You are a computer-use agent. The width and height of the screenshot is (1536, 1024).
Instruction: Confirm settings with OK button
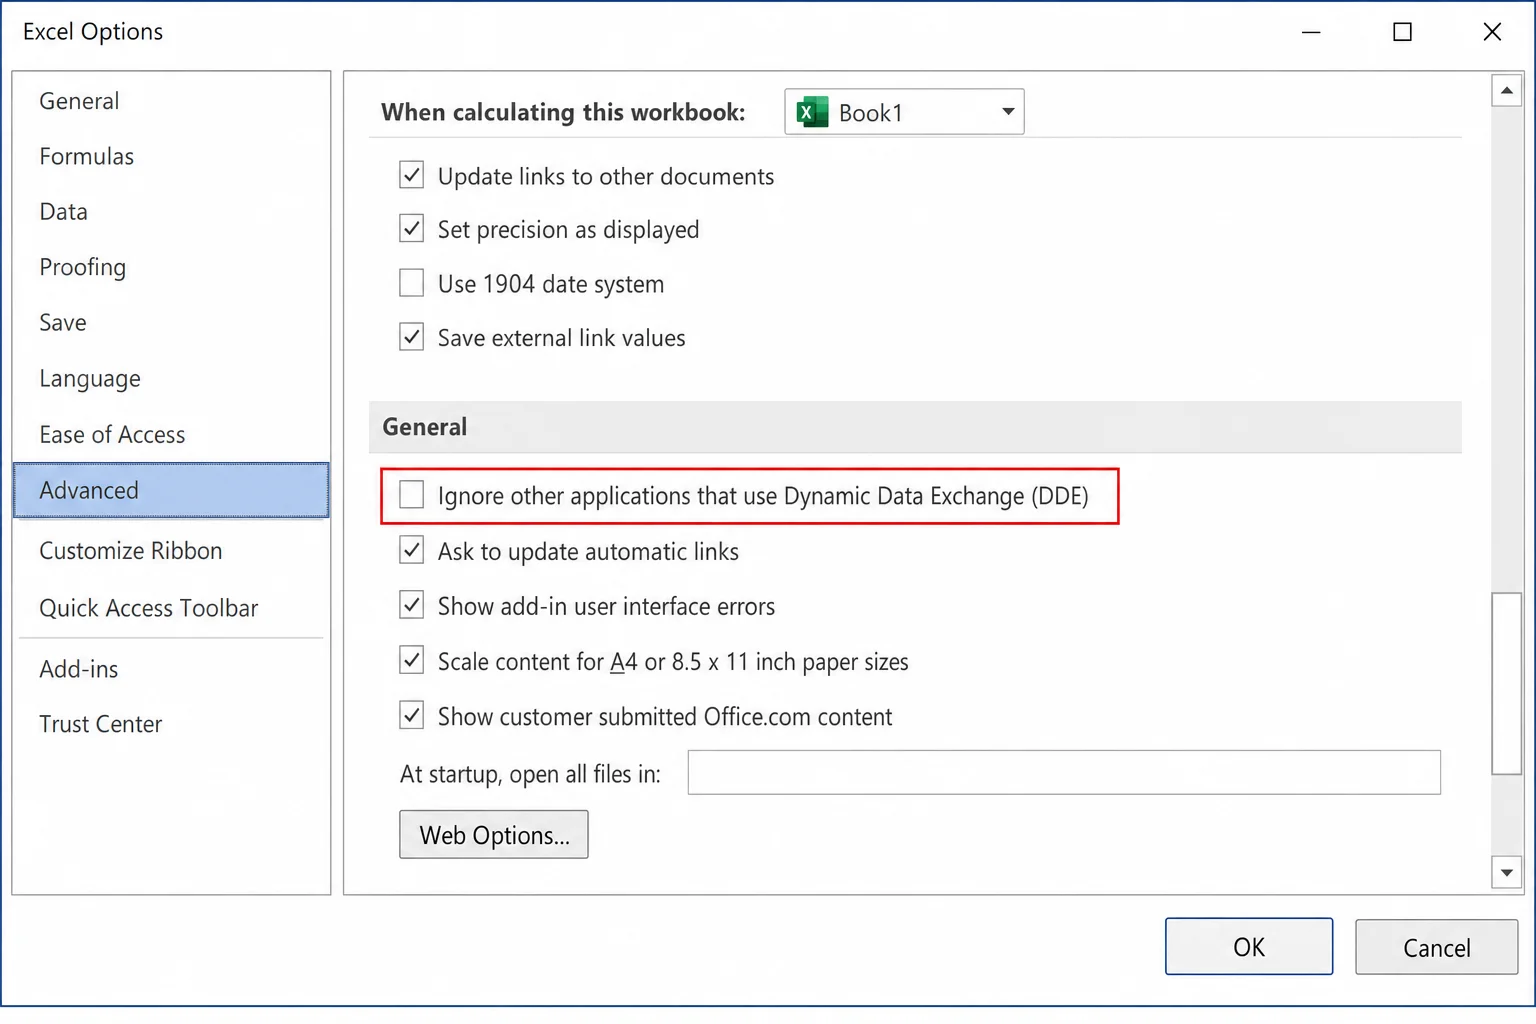pos(1249,947)
